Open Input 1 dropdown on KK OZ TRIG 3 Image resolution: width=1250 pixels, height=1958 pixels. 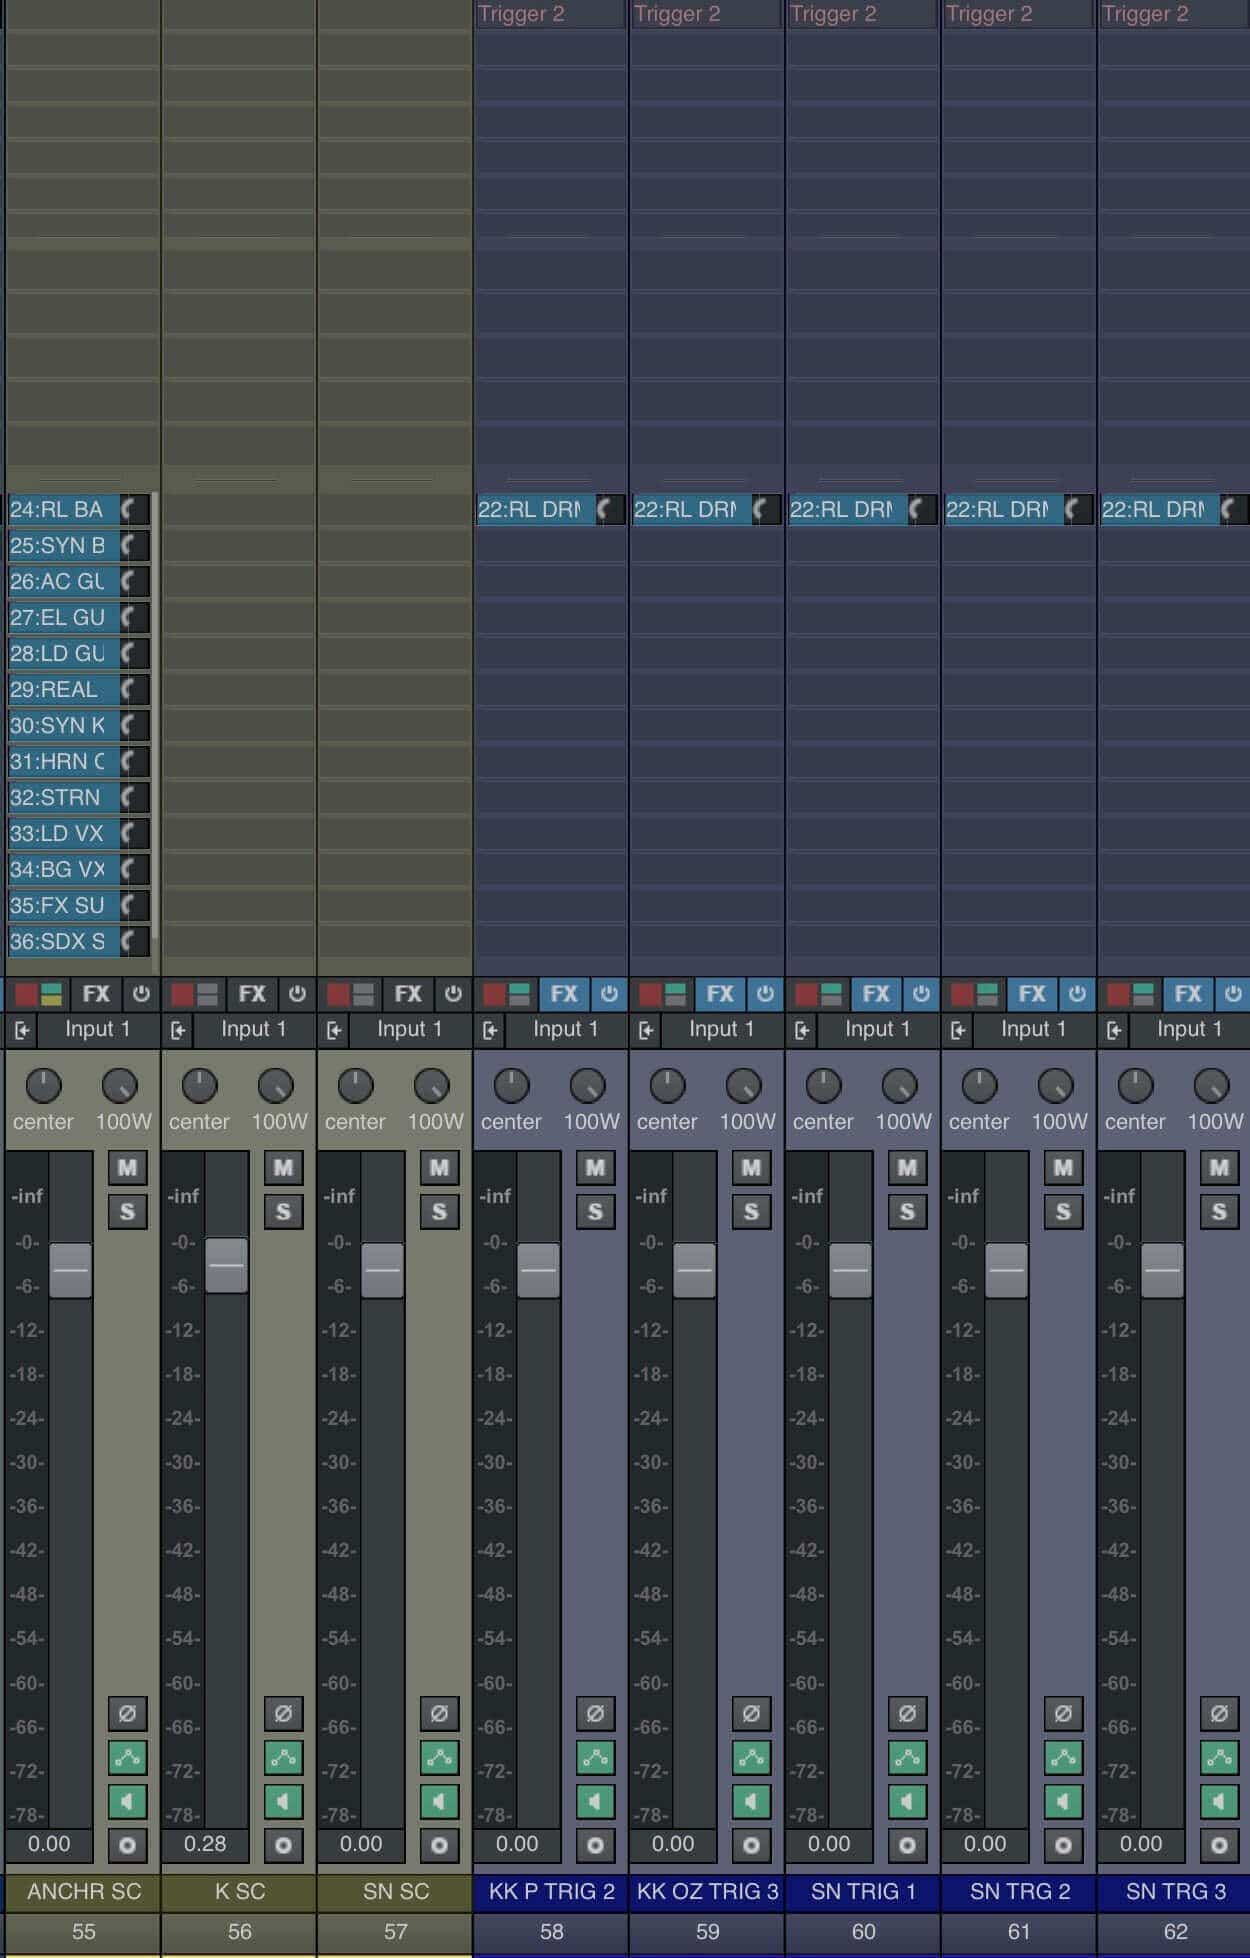[721, 1029]
